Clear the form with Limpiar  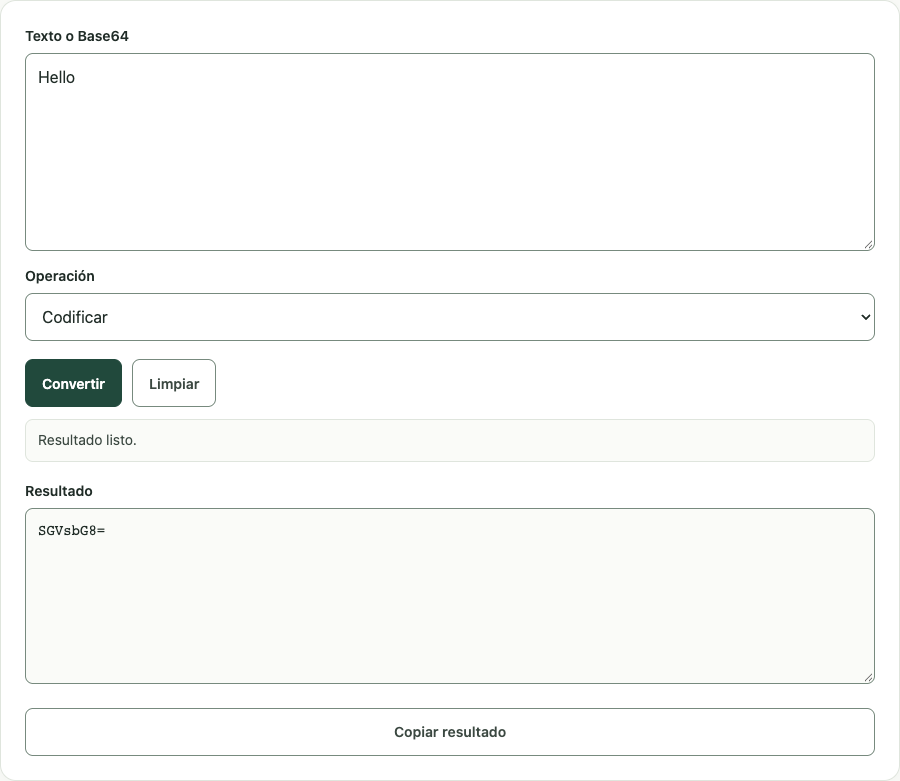174,383
